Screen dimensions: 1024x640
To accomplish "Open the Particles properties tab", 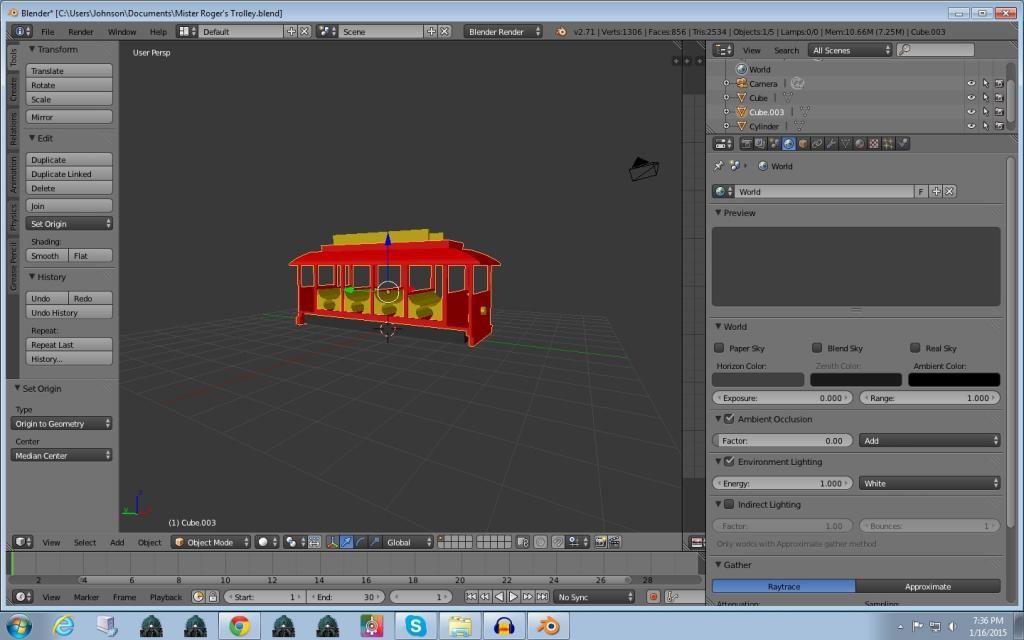I will pos(888,144).
